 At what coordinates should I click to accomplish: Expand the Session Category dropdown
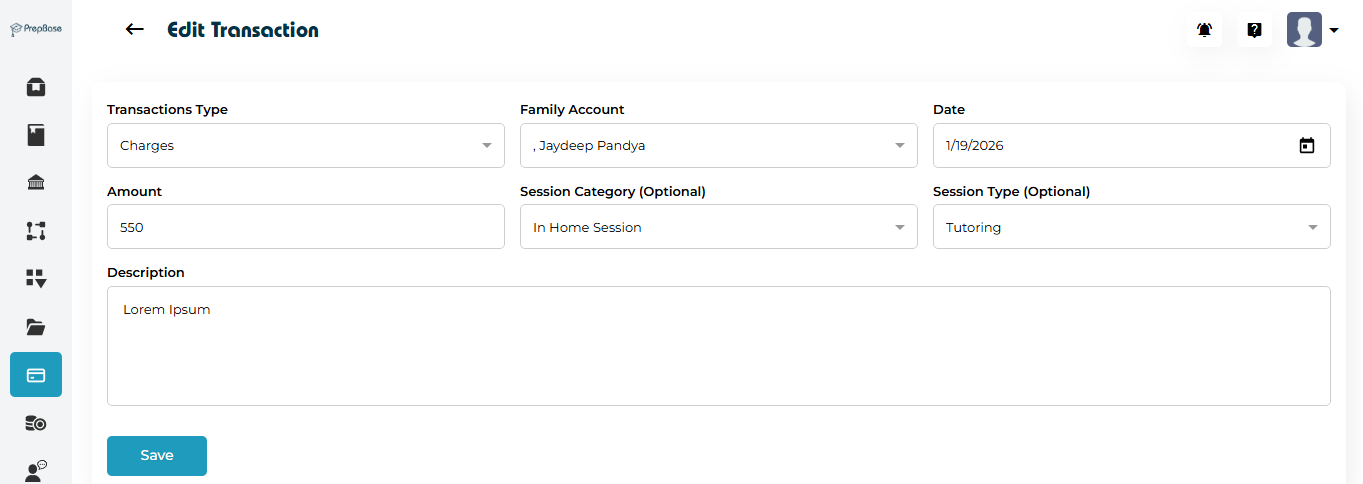(718, 228)
